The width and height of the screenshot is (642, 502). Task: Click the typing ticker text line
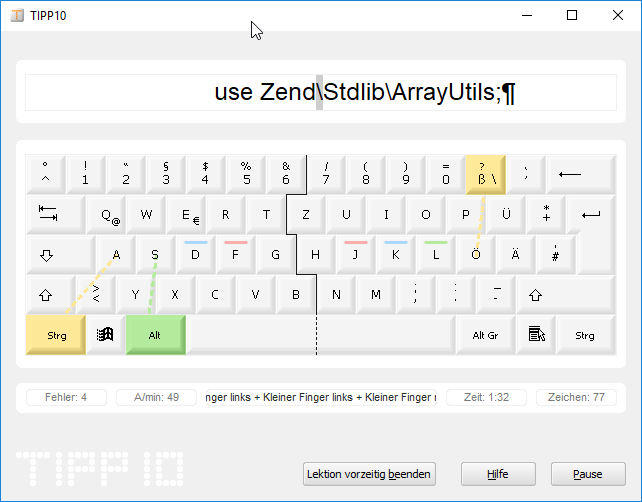(x=321, y=92)
